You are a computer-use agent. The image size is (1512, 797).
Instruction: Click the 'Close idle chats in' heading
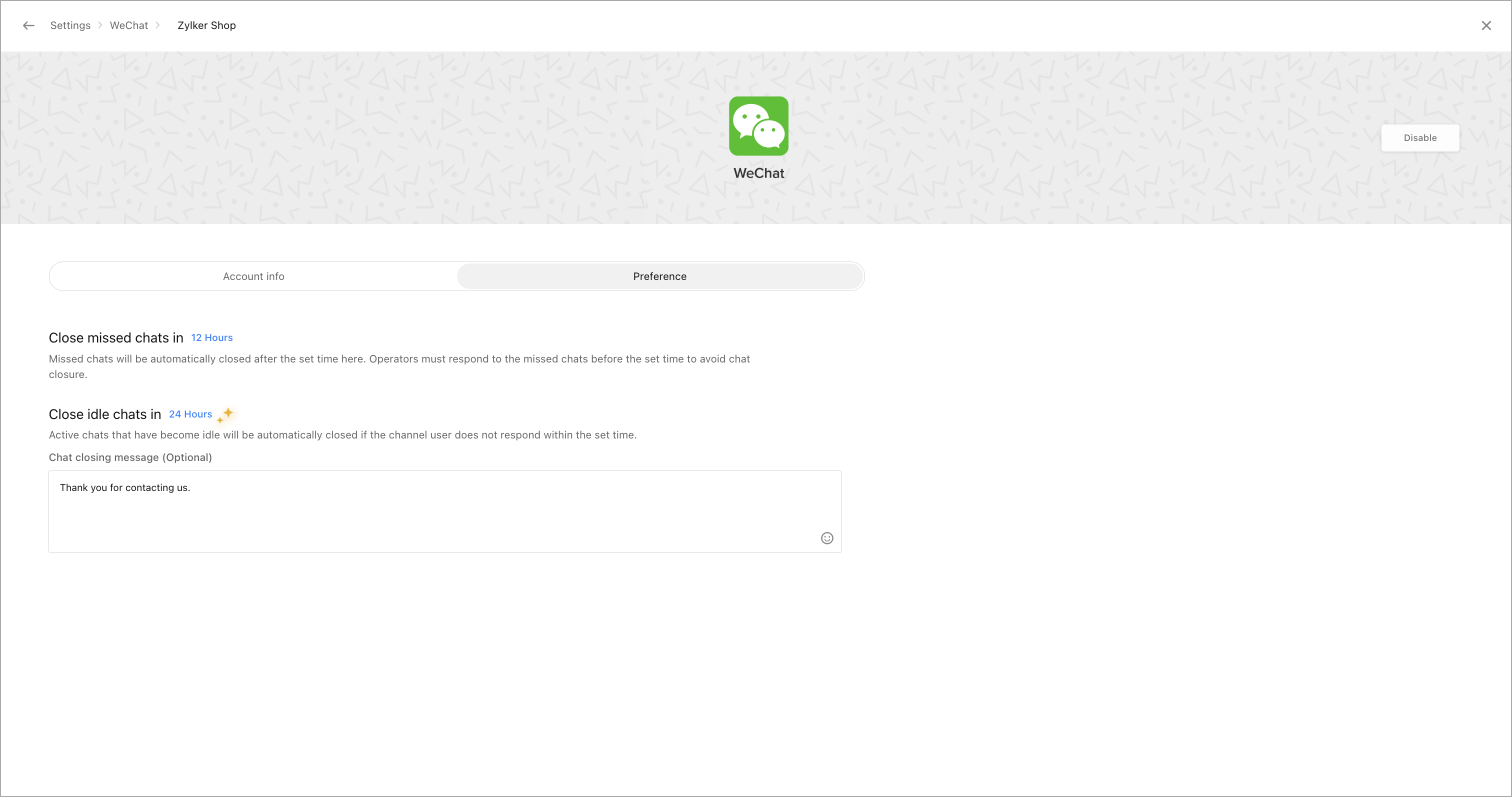tap(105, 414)
